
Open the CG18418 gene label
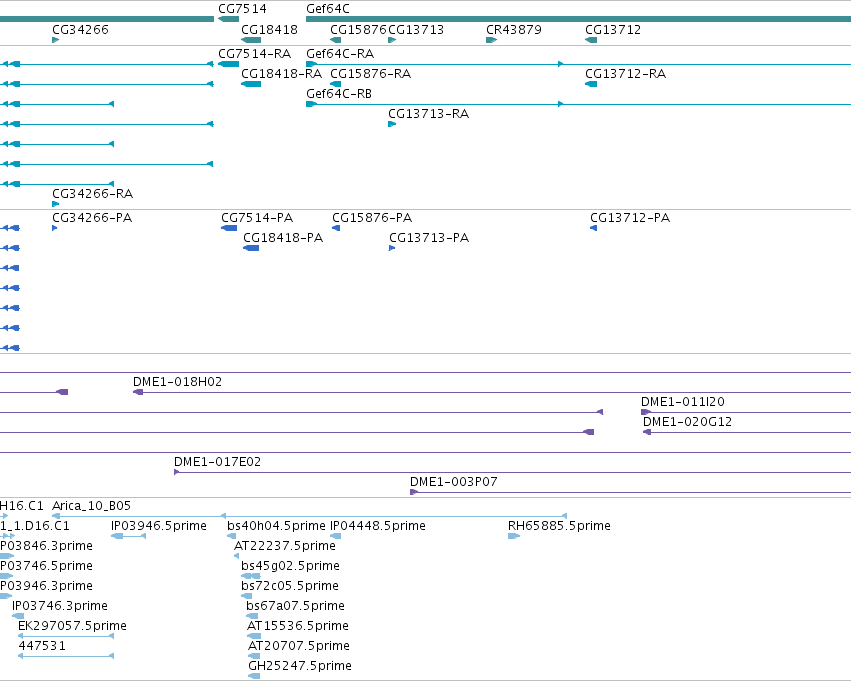coord(269,29)
